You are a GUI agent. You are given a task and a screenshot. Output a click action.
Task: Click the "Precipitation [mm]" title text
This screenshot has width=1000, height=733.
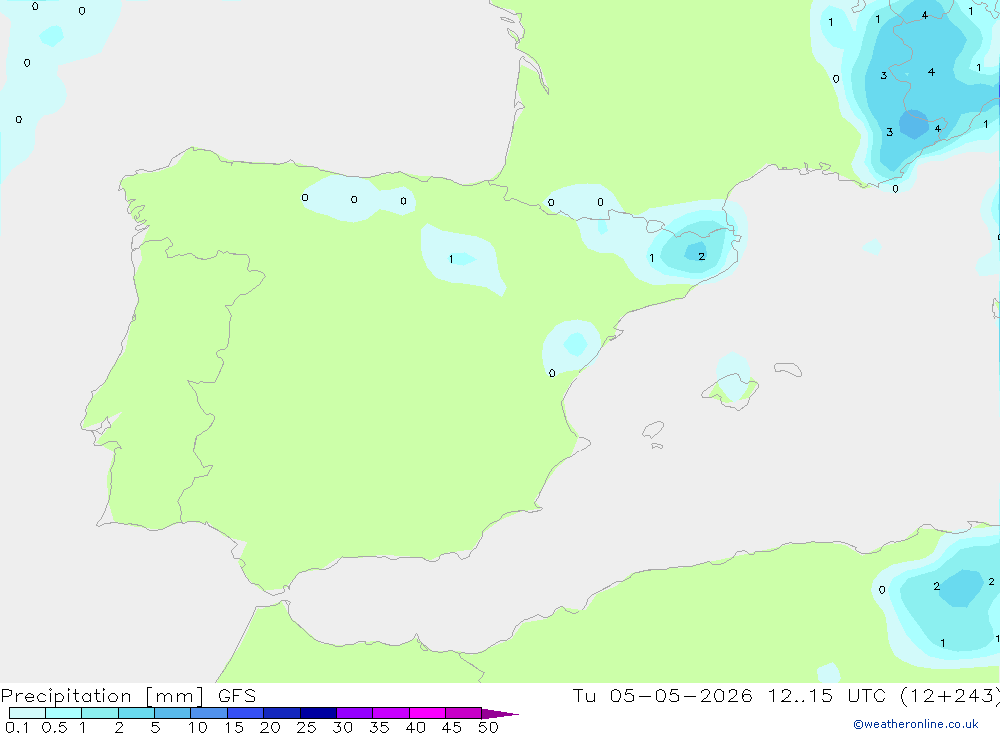coord(103,696)
